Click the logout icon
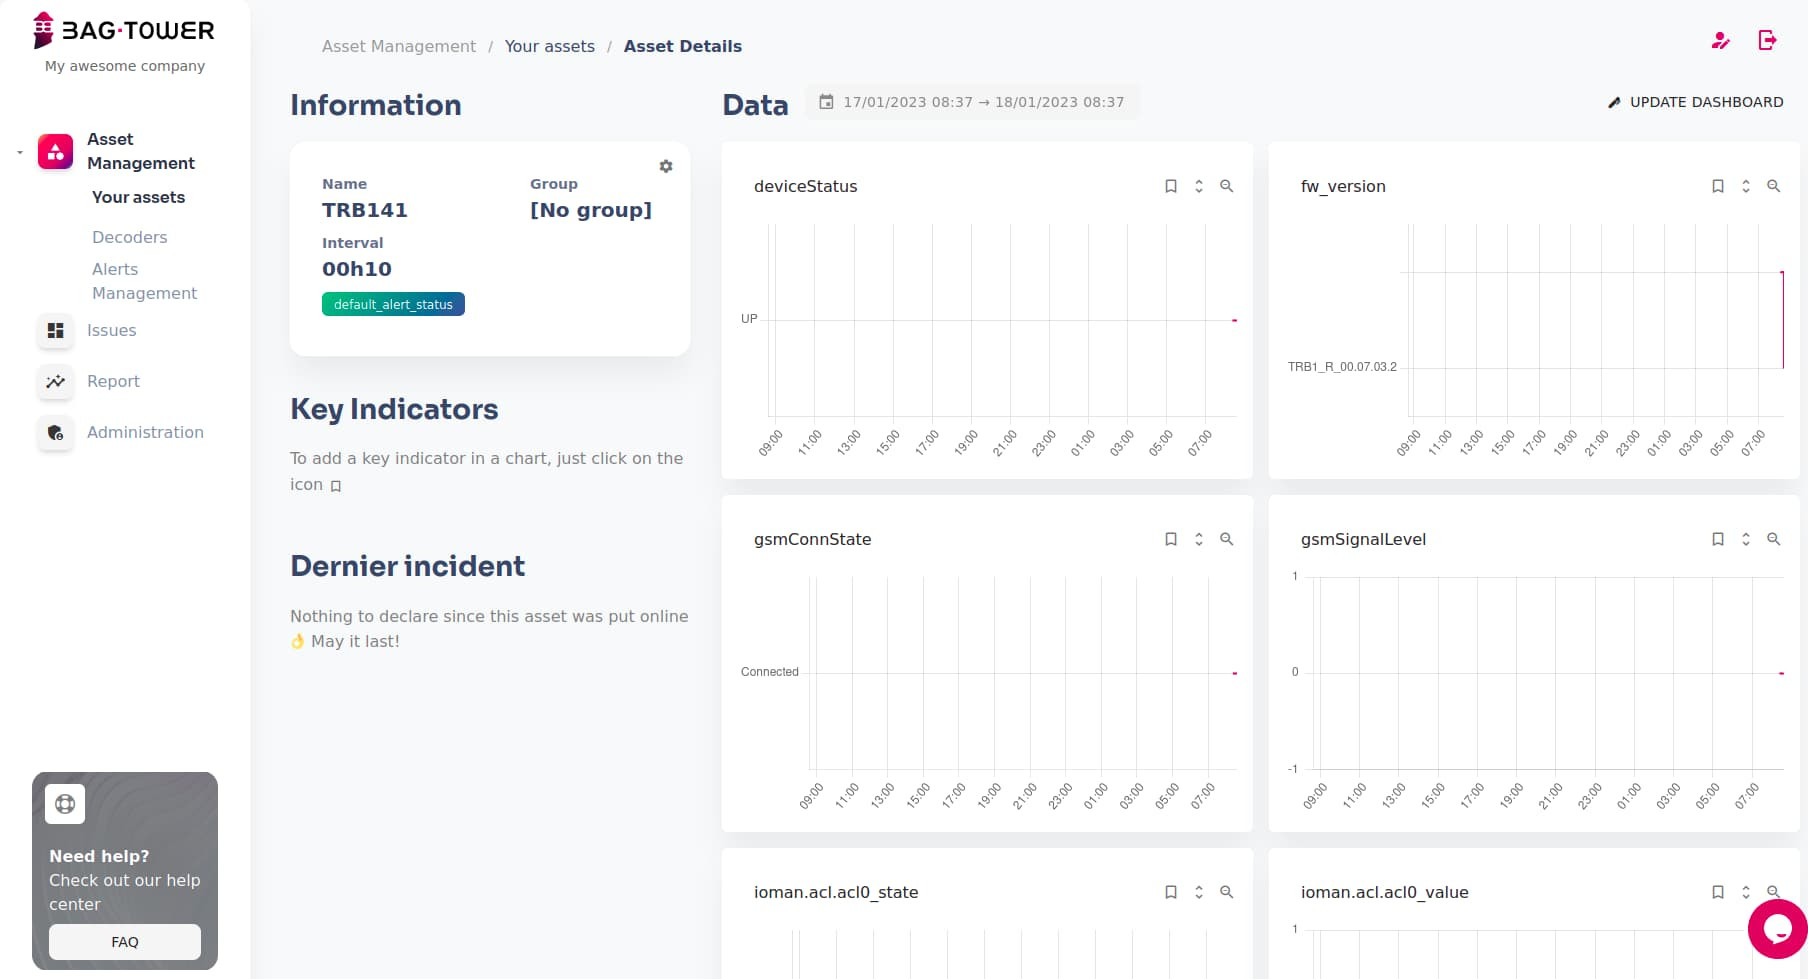The width and height of the screenshot is (1808, 979). point(1767,40)
